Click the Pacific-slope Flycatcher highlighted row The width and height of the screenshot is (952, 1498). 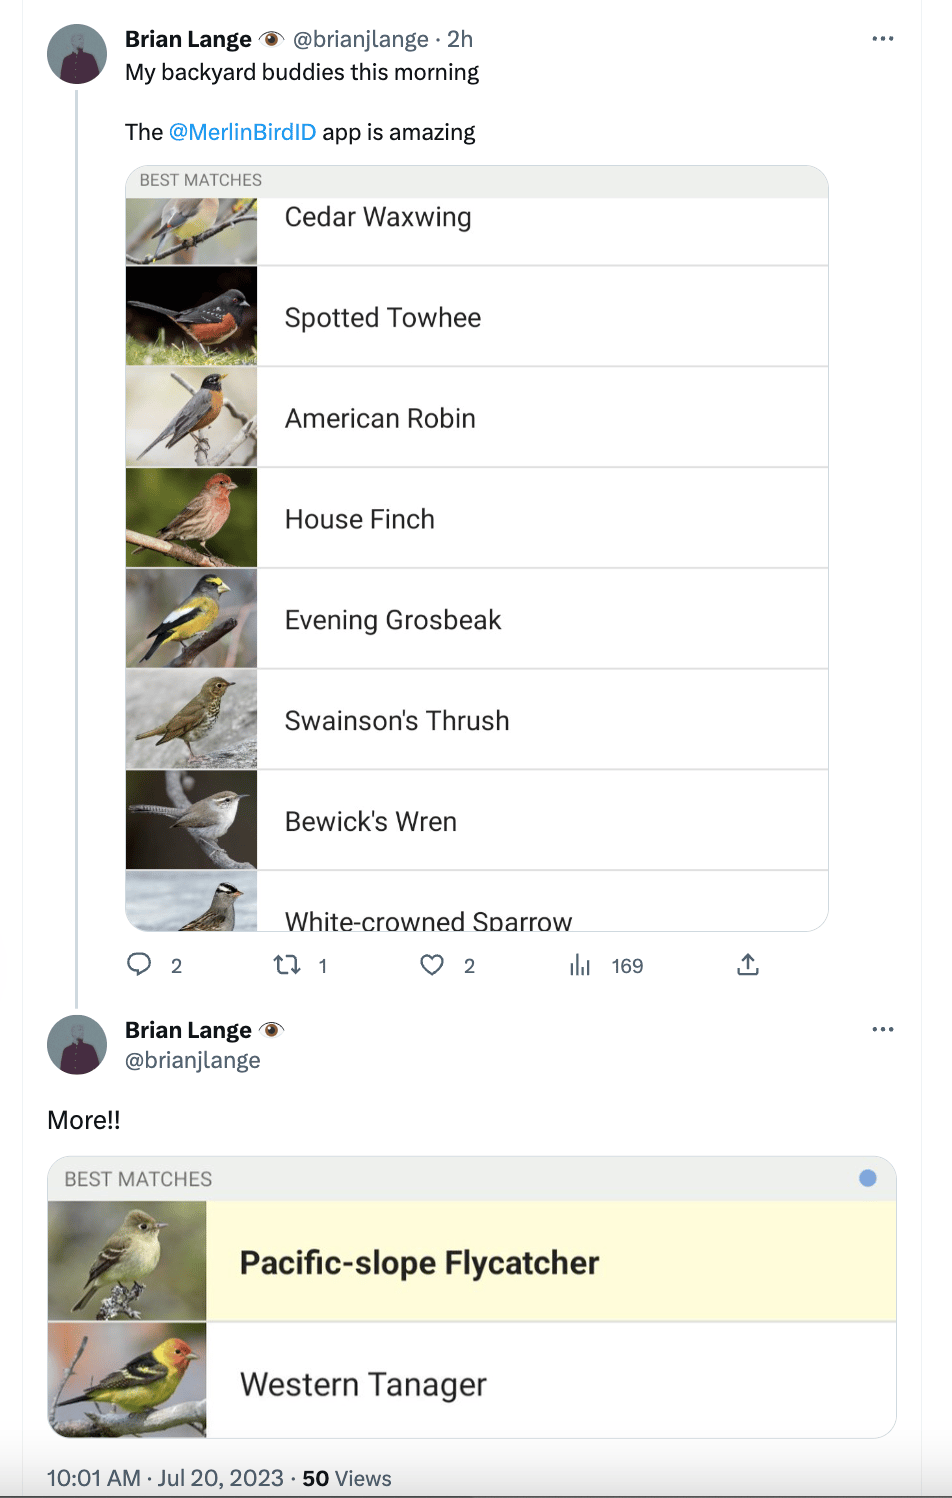coord(472,1261)
